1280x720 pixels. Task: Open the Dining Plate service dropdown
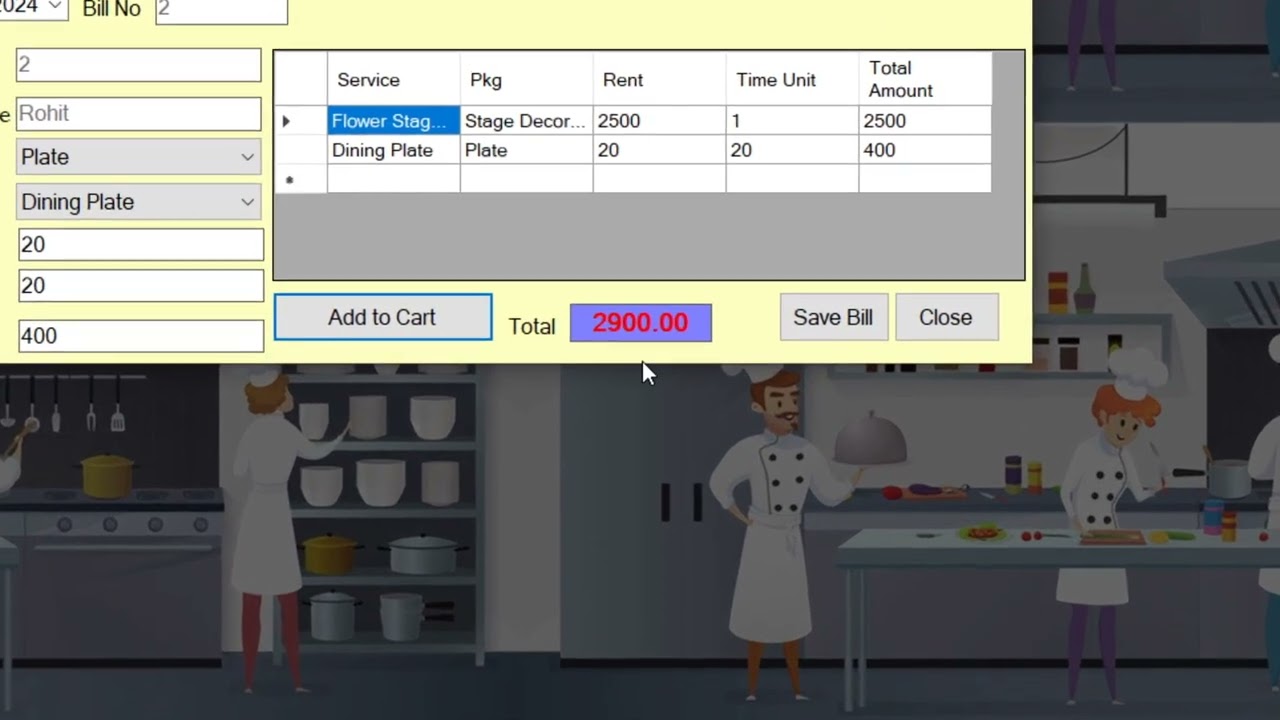click(x=139, y=202)
